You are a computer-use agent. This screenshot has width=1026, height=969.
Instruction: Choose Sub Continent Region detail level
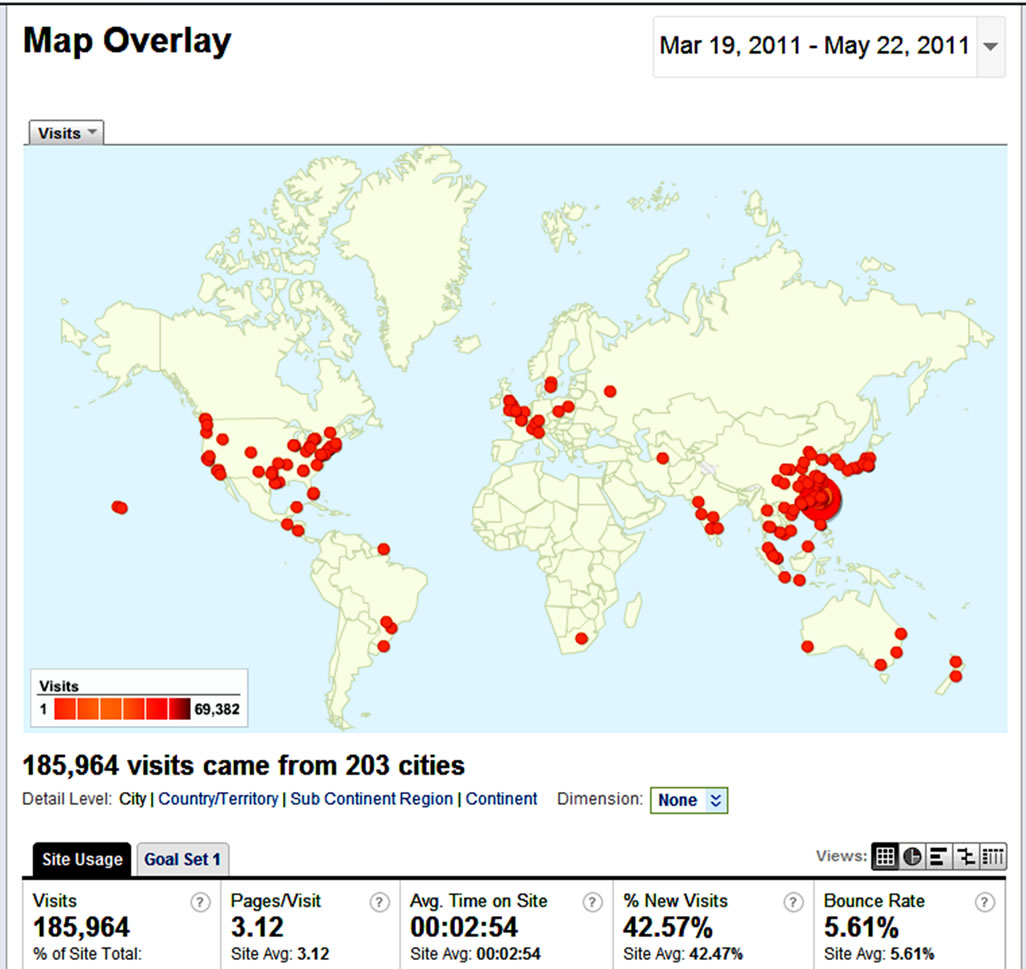tap(372, 799)
